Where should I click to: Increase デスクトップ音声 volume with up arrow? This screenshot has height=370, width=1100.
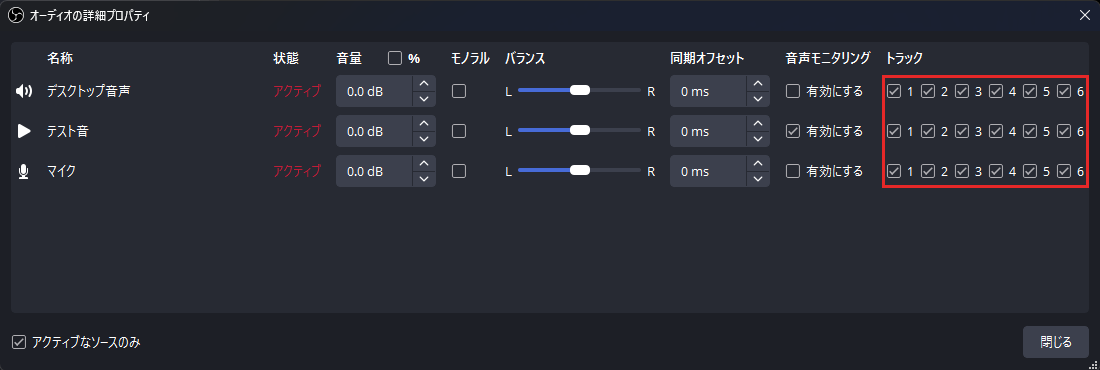tap(424, 83)
